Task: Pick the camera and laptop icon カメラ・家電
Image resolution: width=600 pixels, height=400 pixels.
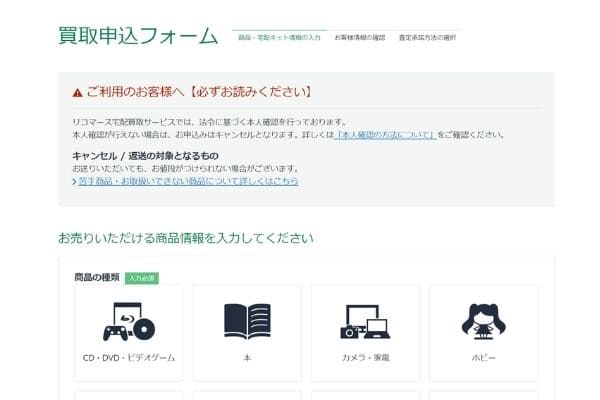Action: [x=365, y=322]
